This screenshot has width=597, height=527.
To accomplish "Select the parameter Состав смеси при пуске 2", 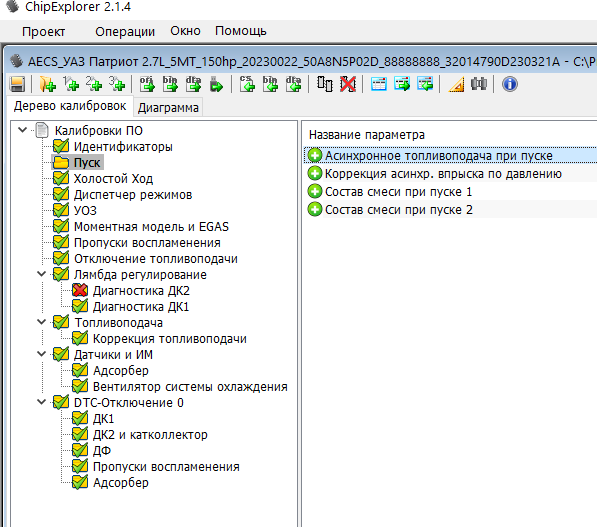I will tap(399, 209).
